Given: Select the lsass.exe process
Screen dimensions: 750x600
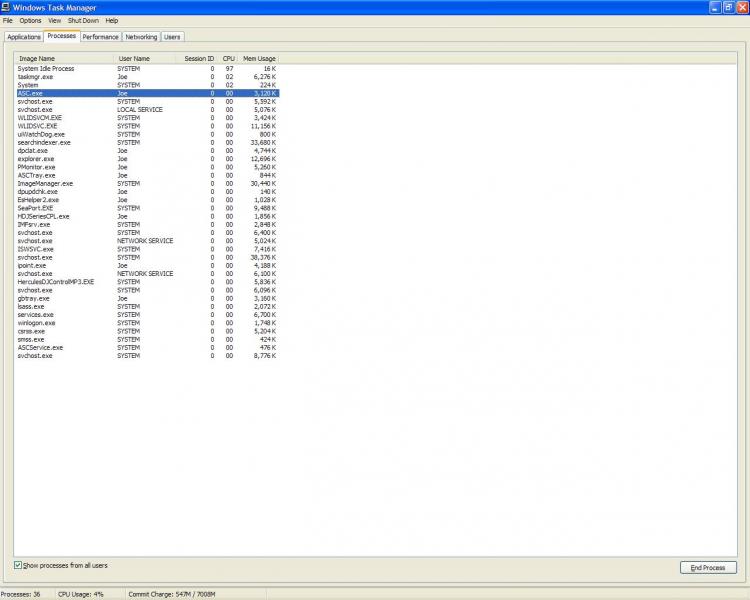Looking at the screenshot, I should tap(147, 307).
